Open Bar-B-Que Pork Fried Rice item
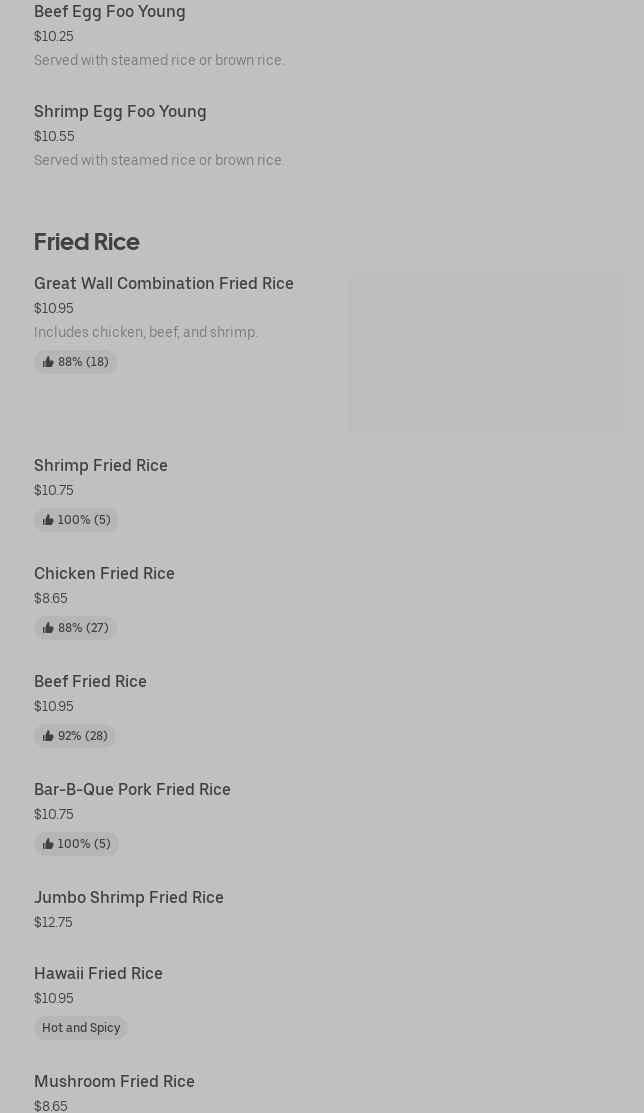This screenshot has height=1113, width=644. coord(132,790)
